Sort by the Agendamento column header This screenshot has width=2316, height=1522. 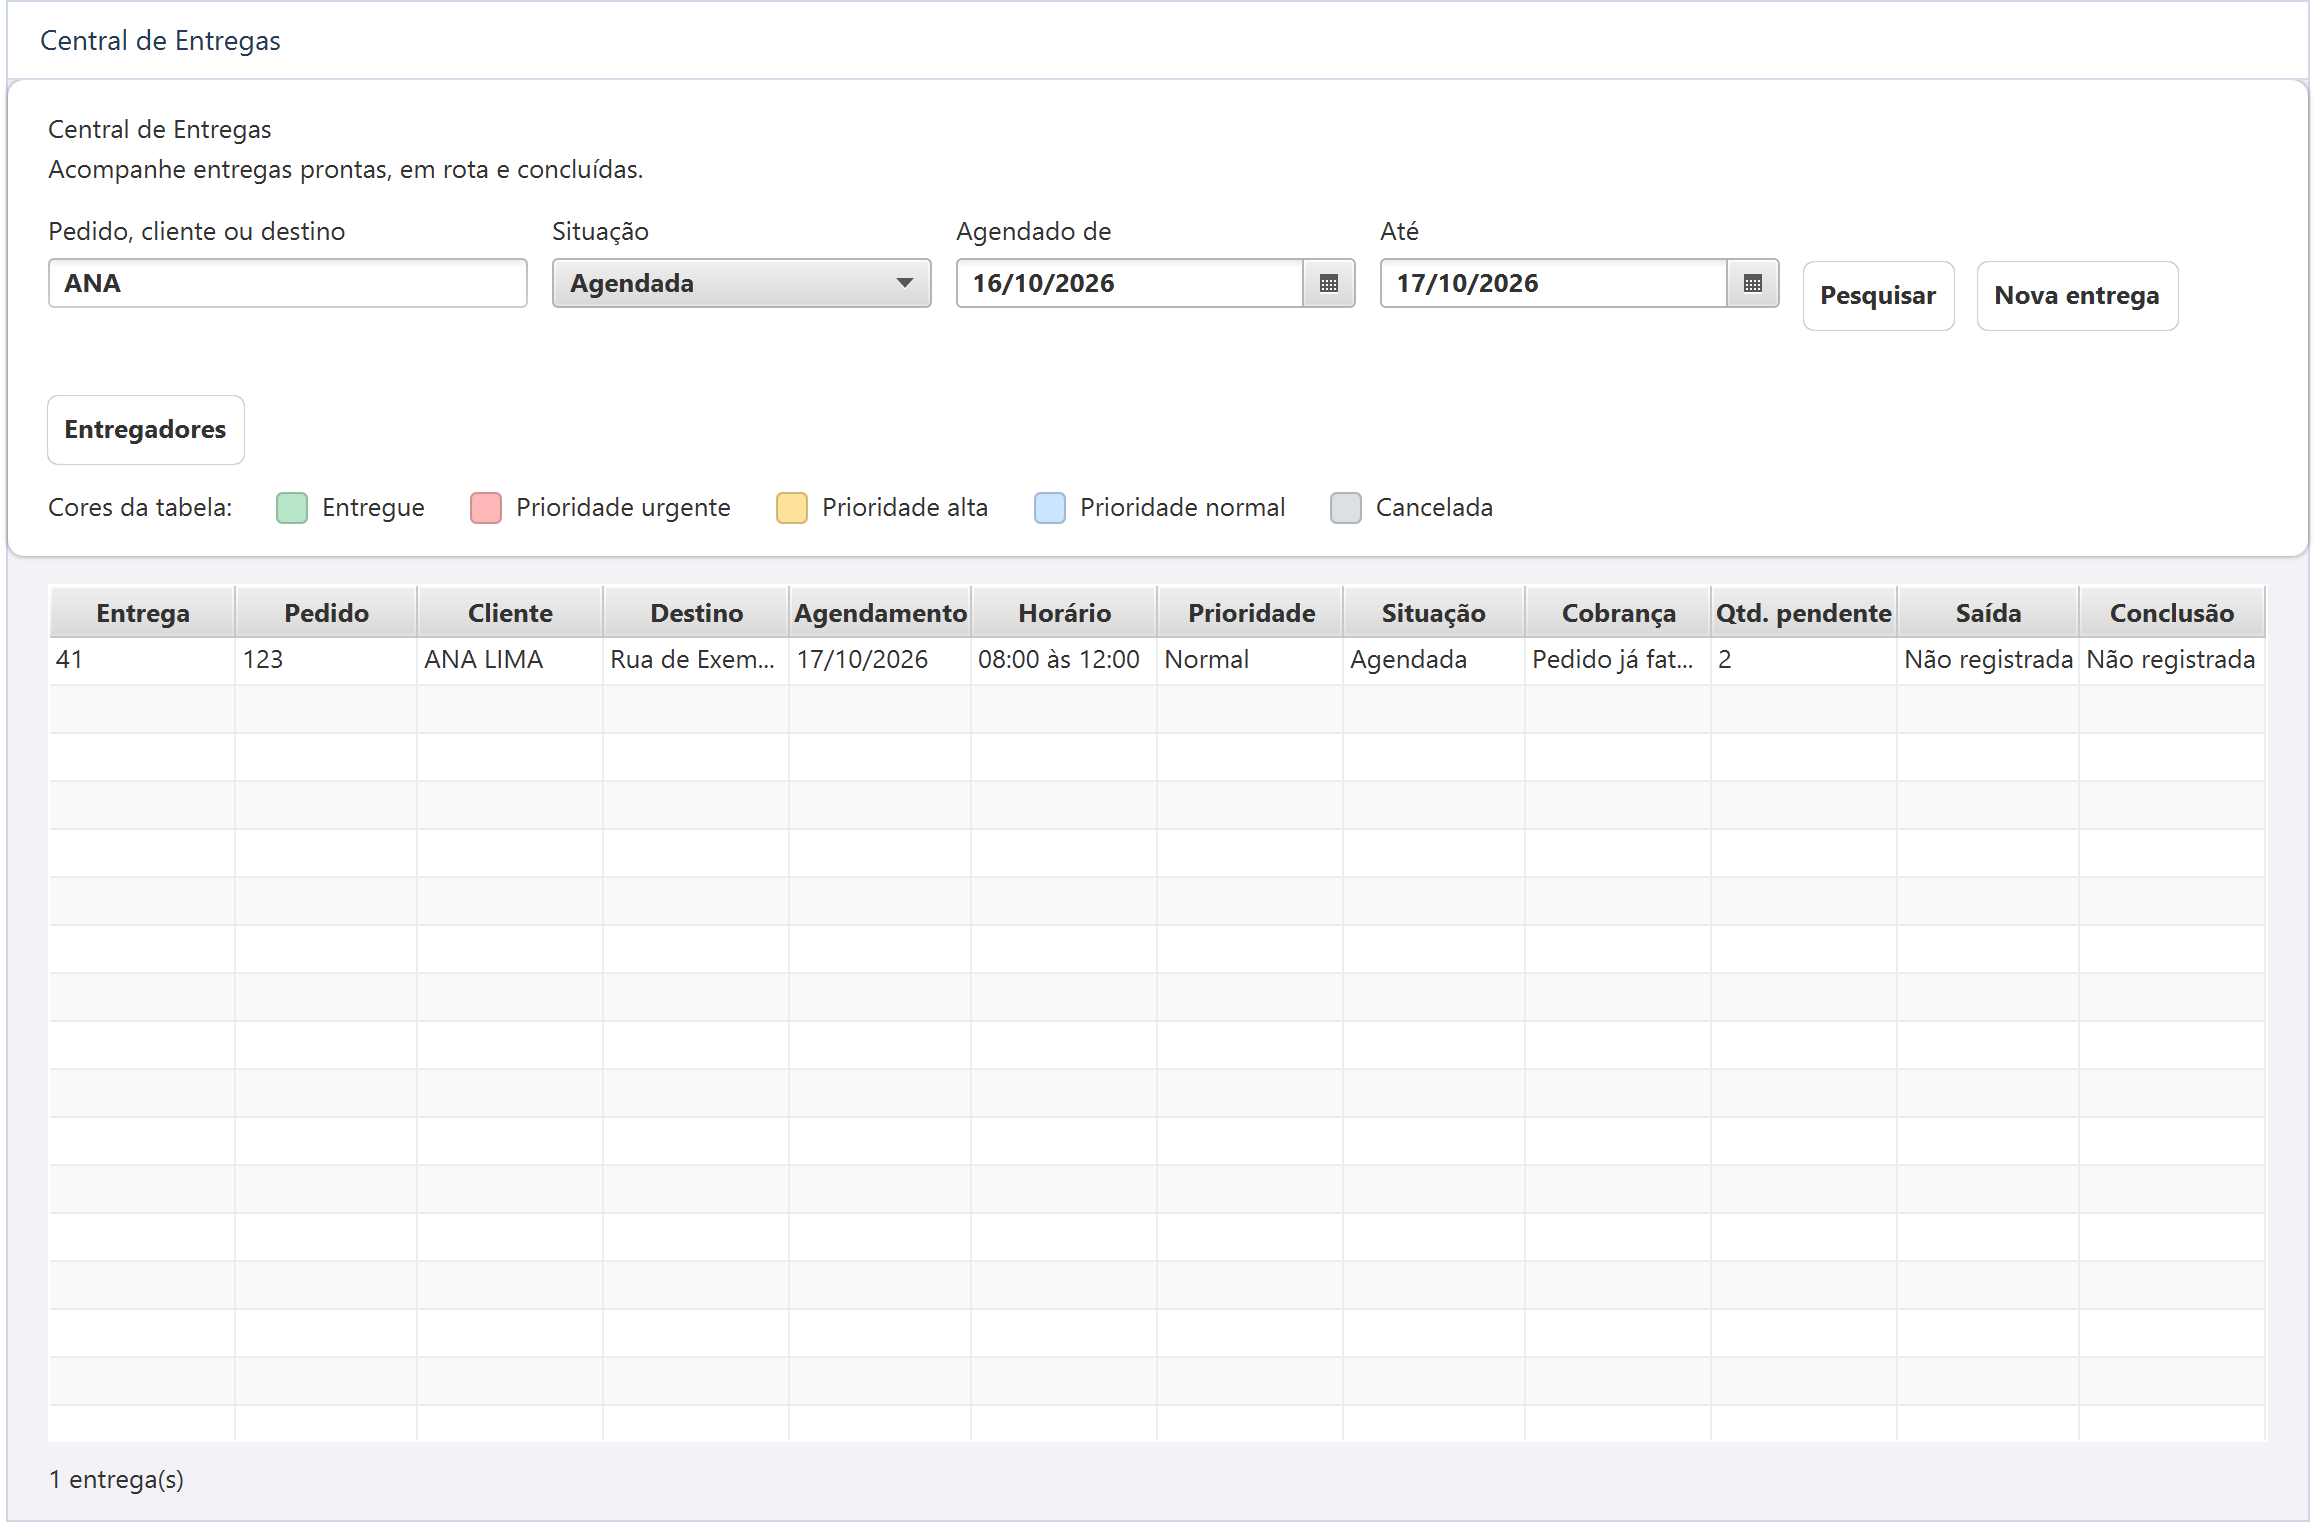coord(880,613)
